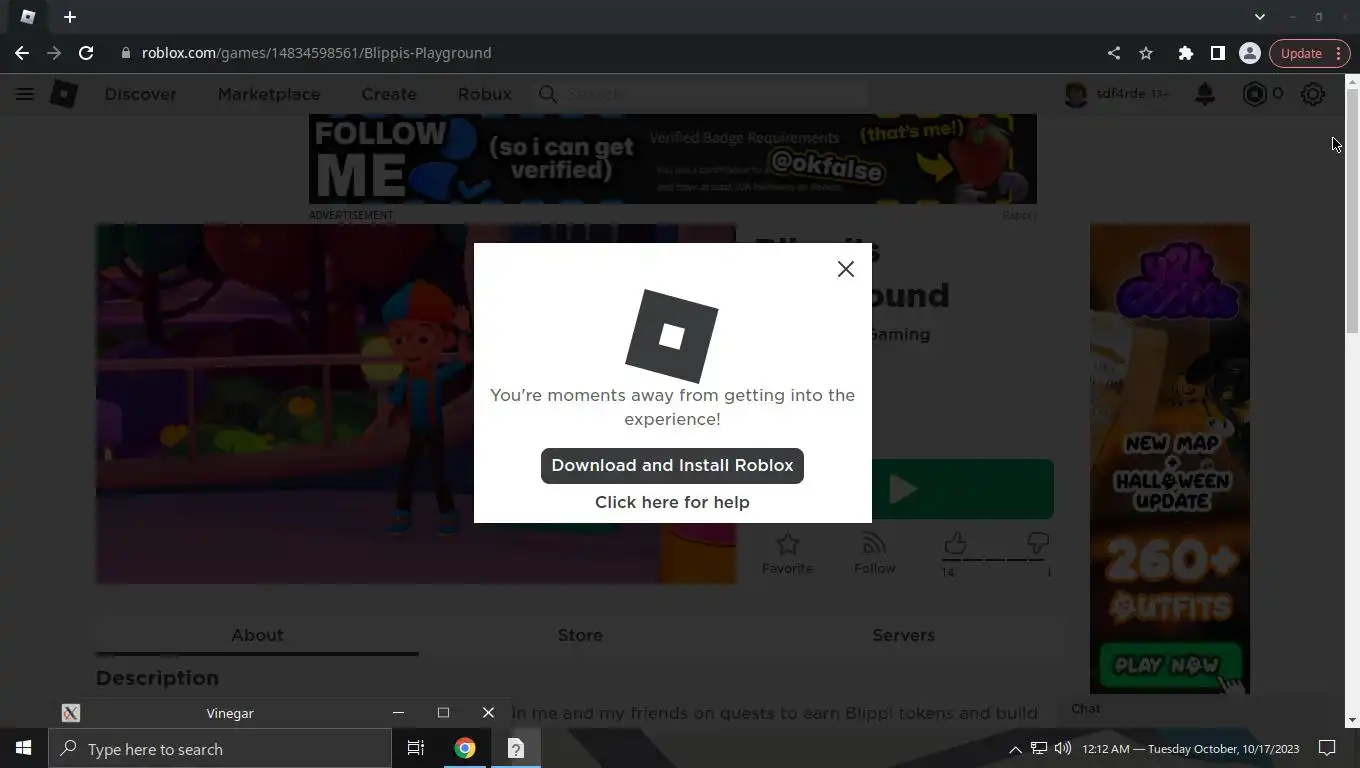1360x768 pixels.
Task: Open network status tray icon
Action: click(x=1039, y=748)
